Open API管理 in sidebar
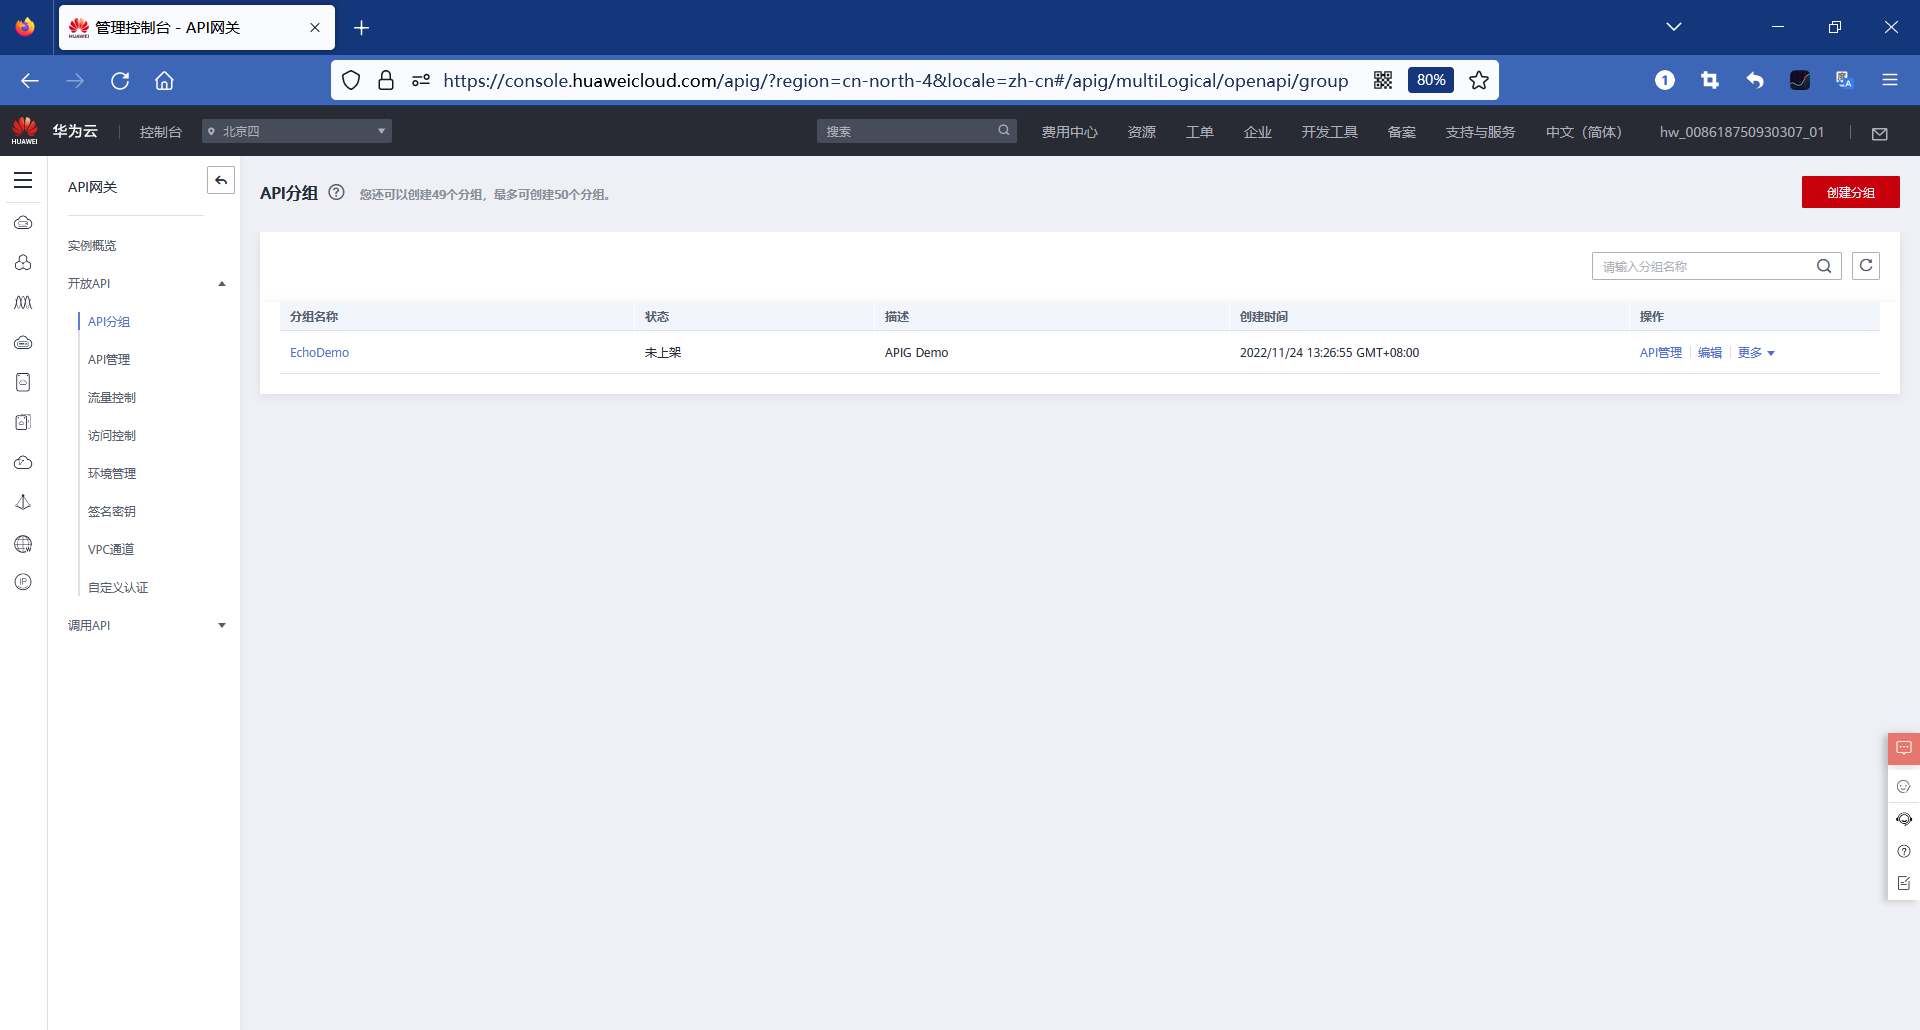Viewport: 1920px width, 1030px height. coord(109,360)
